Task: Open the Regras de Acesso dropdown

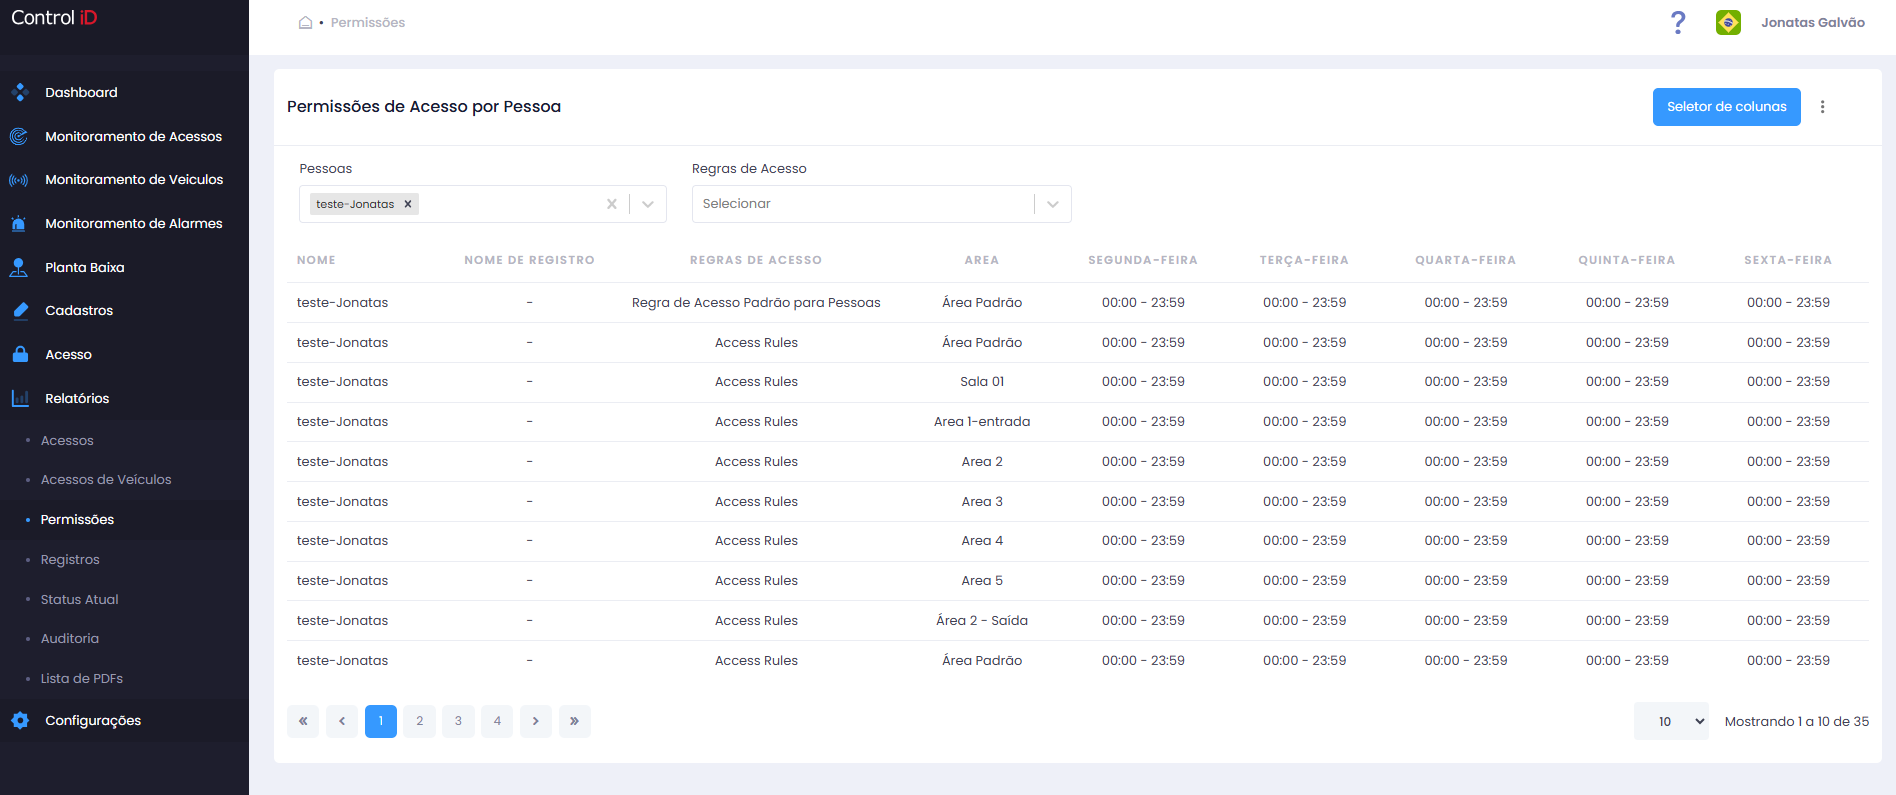Action: [881, 204]
